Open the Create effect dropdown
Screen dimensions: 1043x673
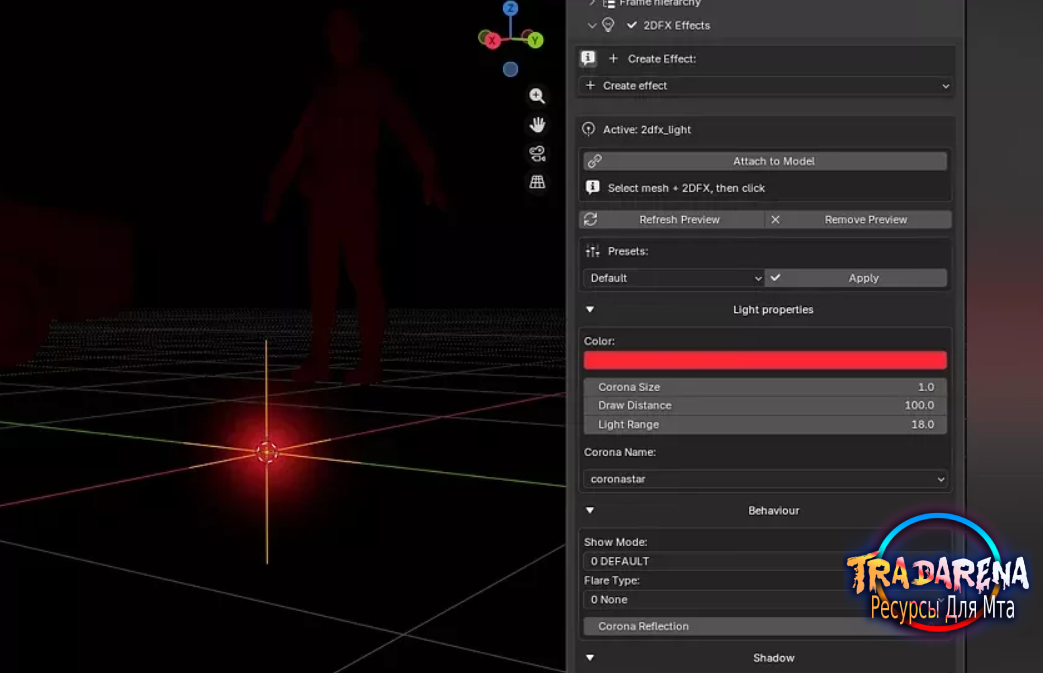pyautogui.click(x=765, y=86)
